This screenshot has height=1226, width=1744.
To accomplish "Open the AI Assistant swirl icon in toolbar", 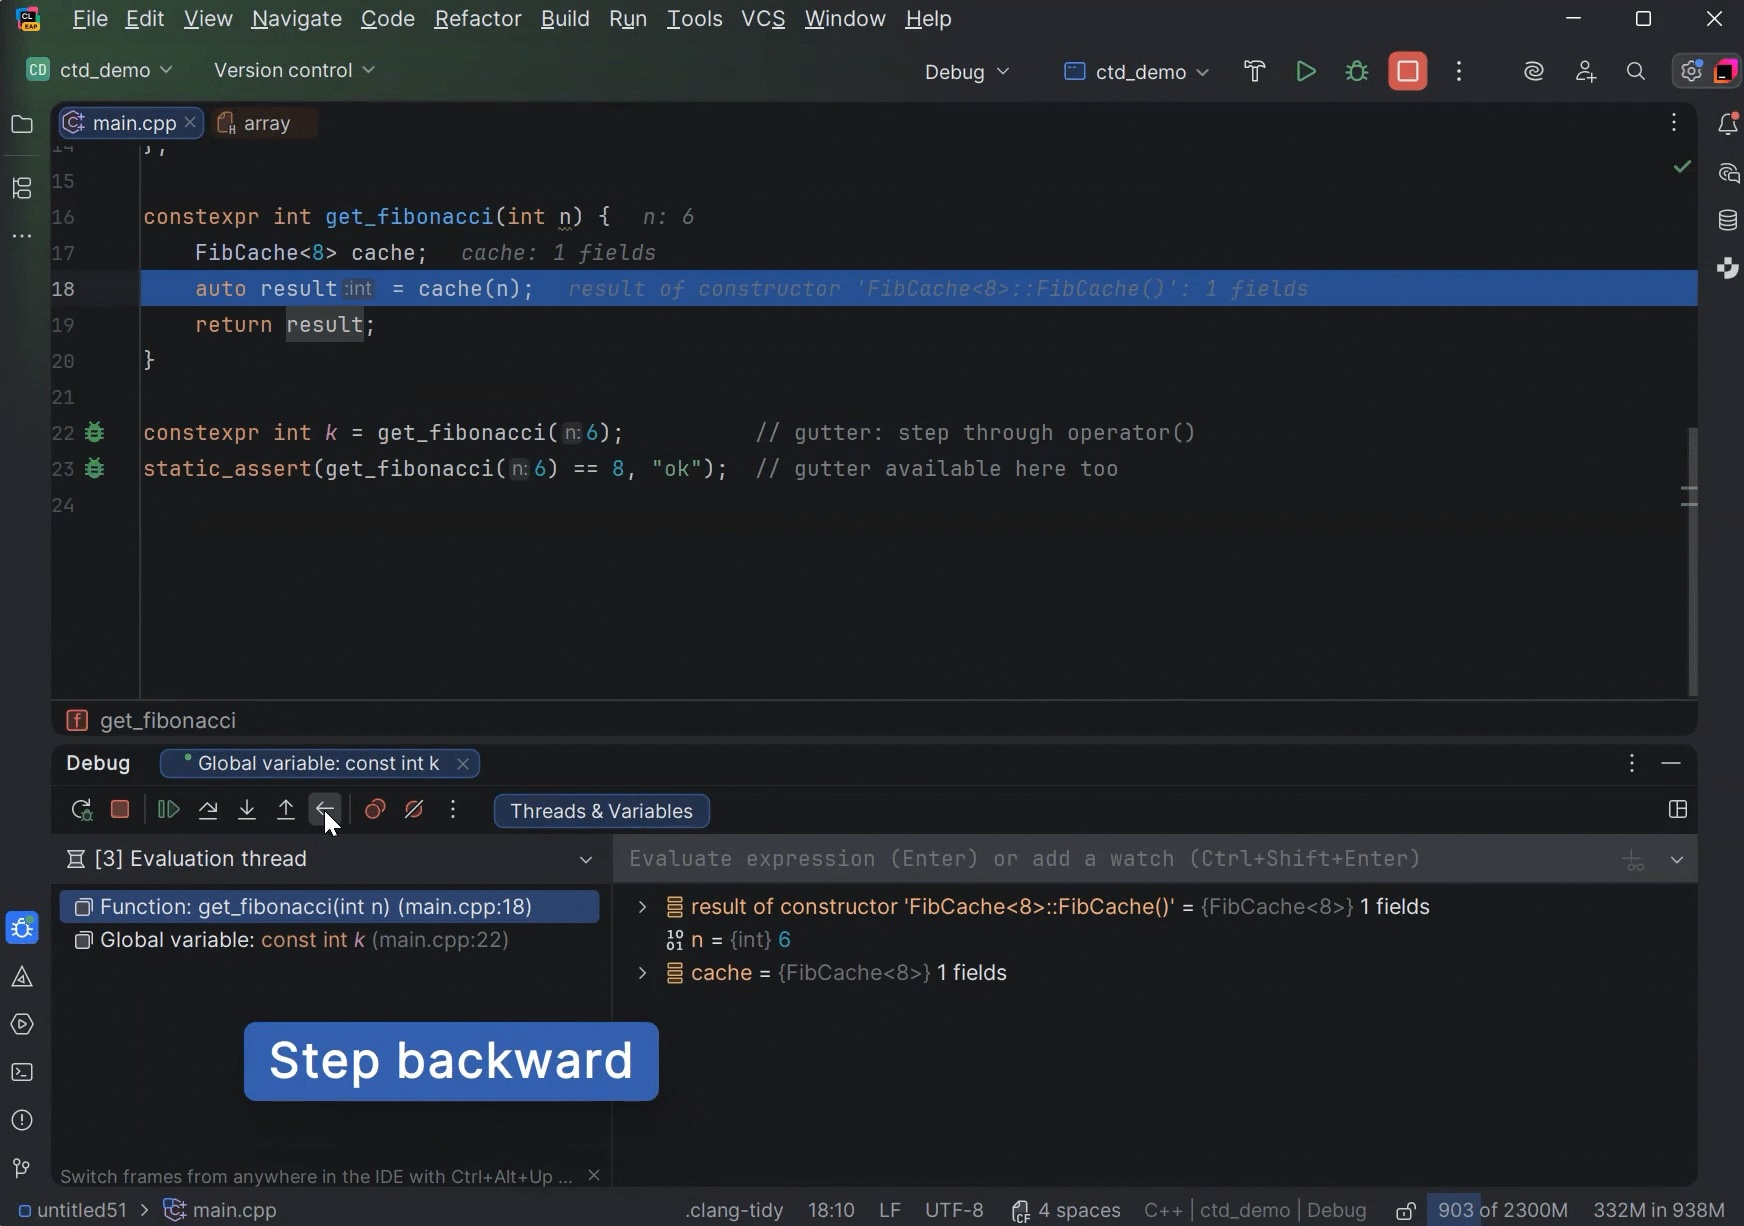I will [x=1534, y=71].
